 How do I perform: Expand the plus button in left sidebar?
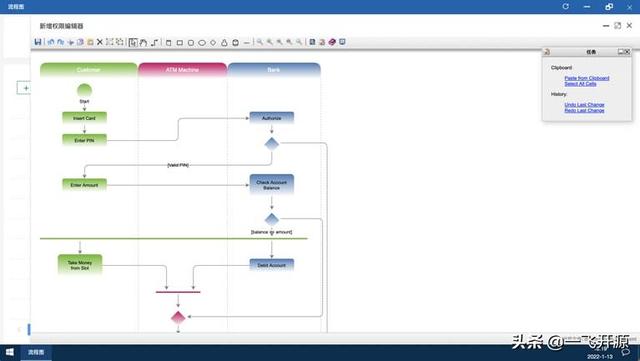click(x=25, y=88)
